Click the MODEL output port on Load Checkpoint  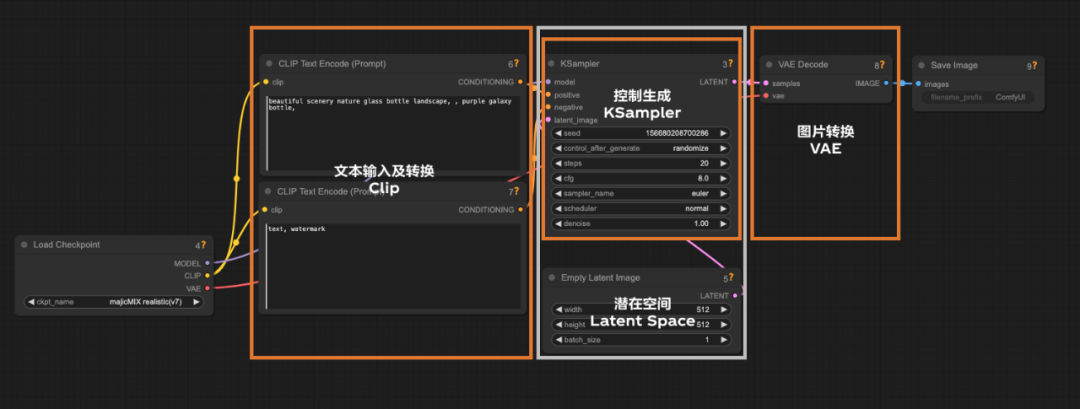207,263
